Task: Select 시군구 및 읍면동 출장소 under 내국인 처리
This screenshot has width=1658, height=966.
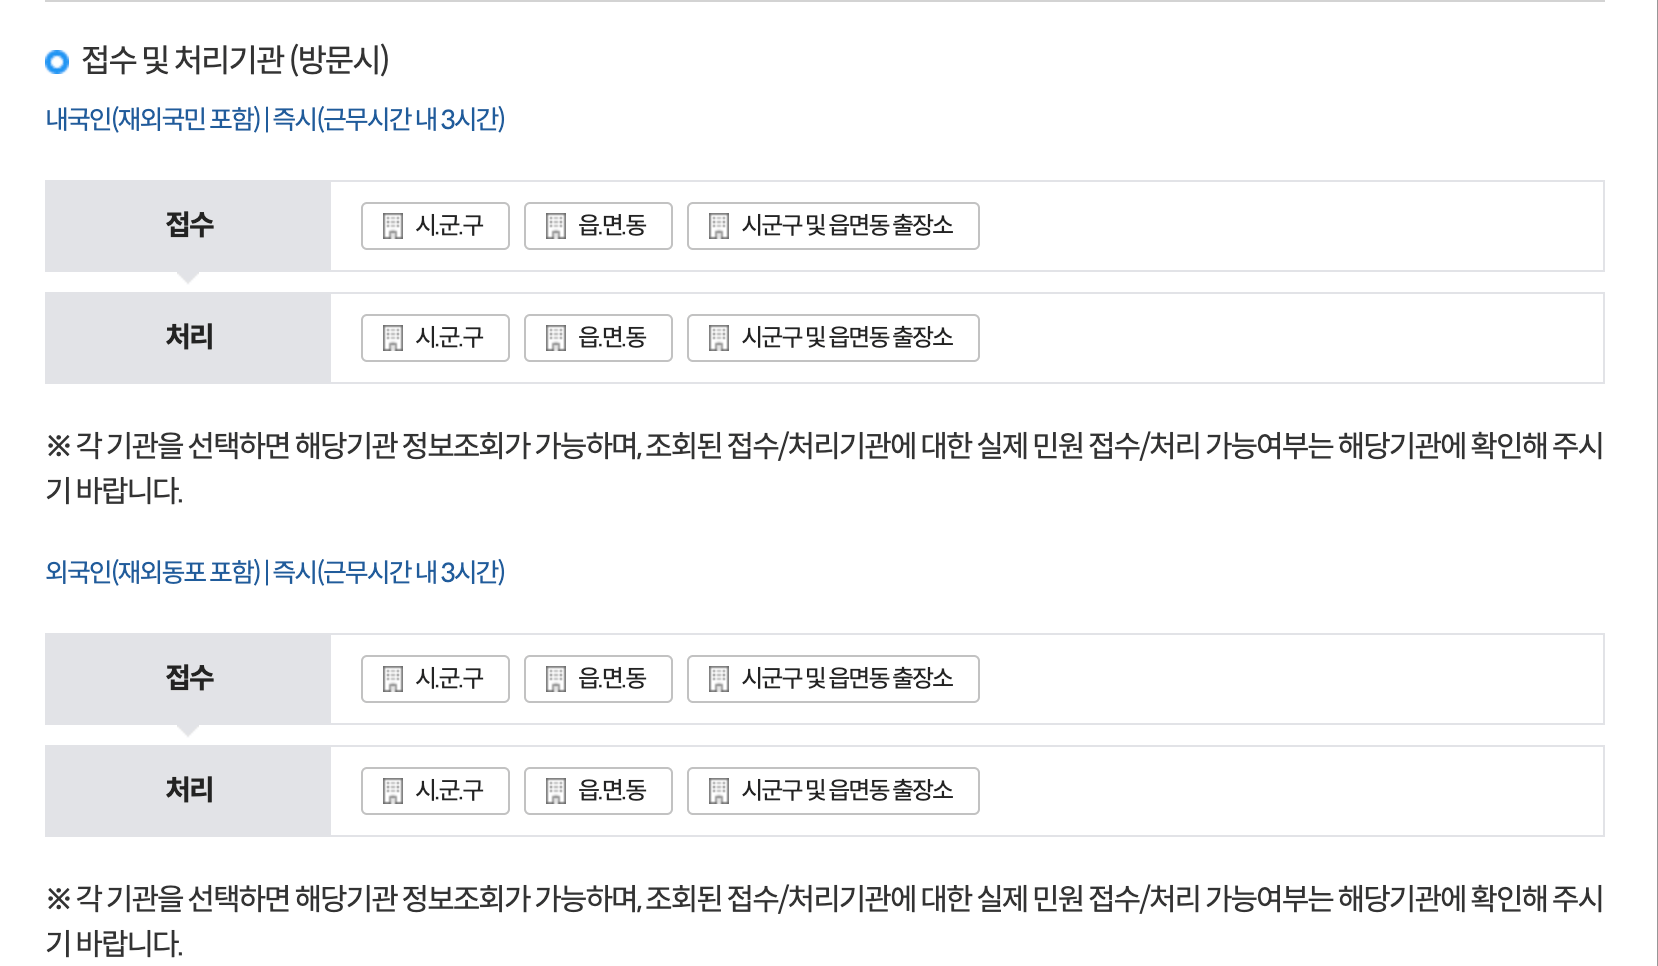Action: [x=832, y=338]
